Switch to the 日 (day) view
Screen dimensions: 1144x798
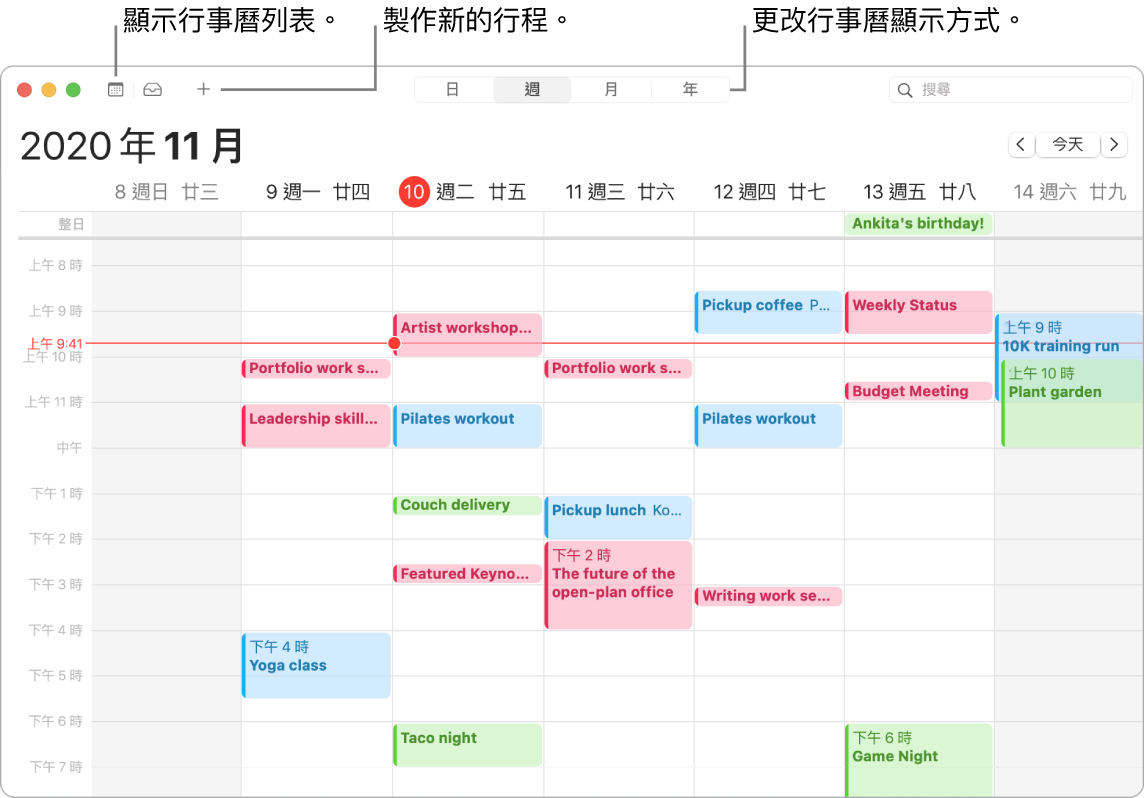(x=453, y=89)
